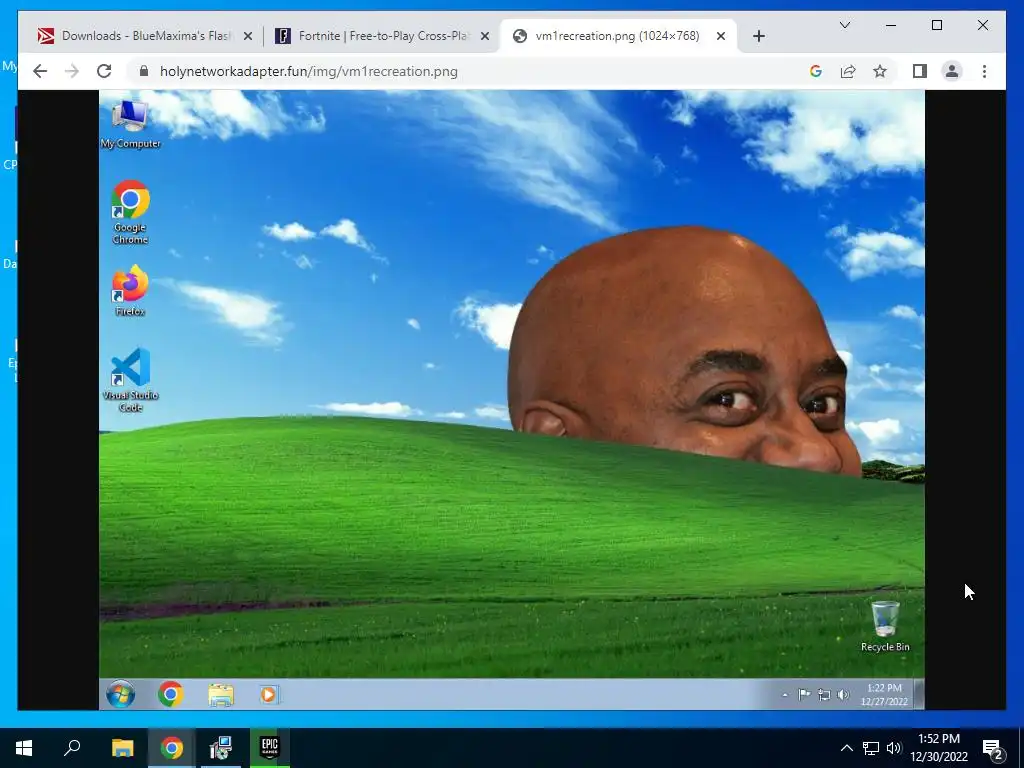Click the folder taskbar icon inside the image

click(x=221, y=694)
